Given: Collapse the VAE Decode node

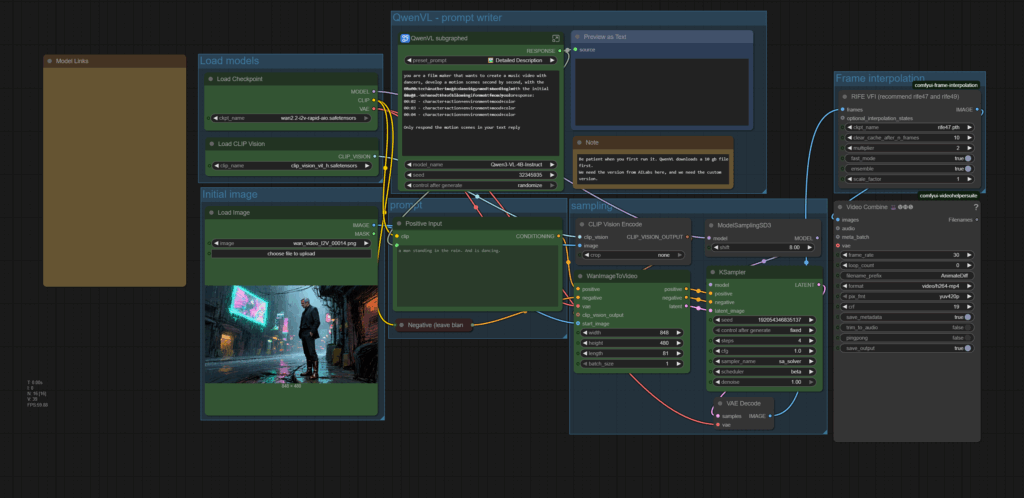Looking at the screenshot, I should tap(721, 403).
